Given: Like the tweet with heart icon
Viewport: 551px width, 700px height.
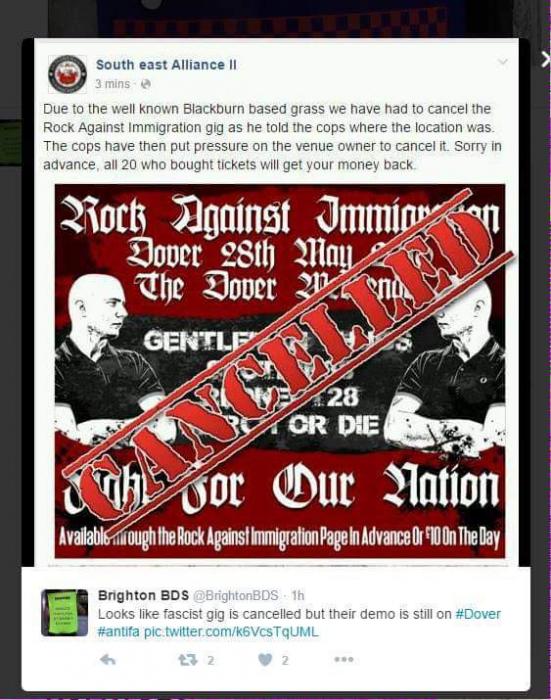Looking at the screenshot, I should [265, 659].
